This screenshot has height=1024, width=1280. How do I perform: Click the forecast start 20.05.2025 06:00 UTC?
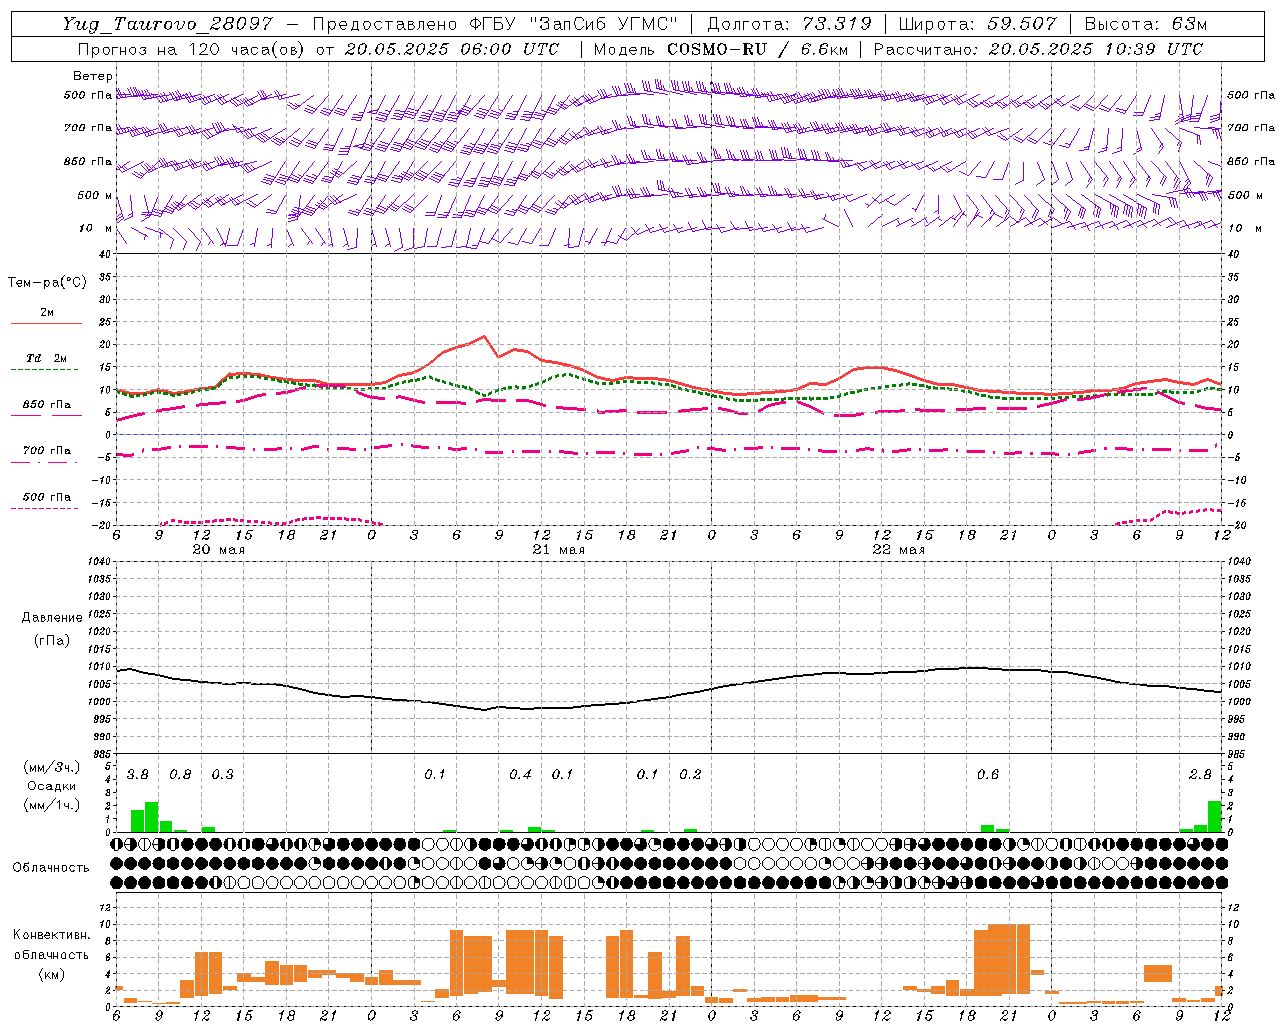pyautogui.click(x=452, y=49)
